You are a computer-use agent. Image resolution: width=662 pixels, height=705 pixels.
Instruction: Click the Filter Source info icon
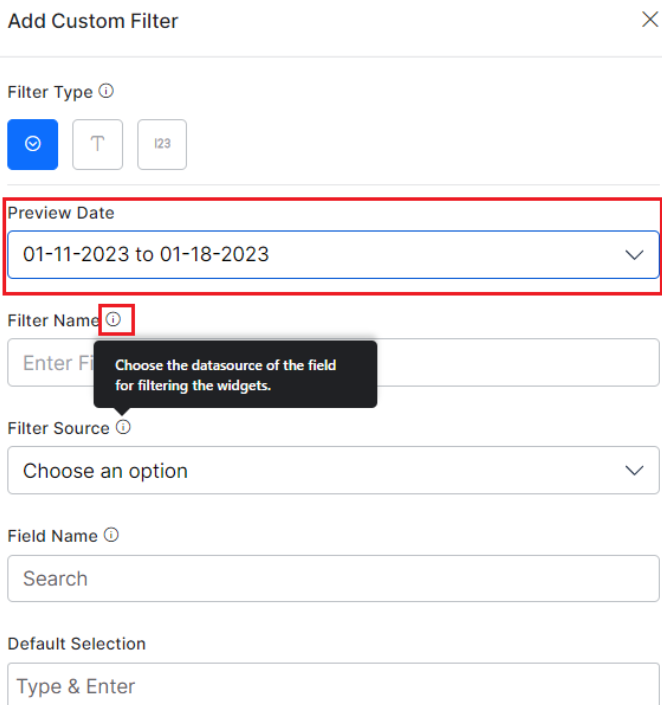[123, 427]
